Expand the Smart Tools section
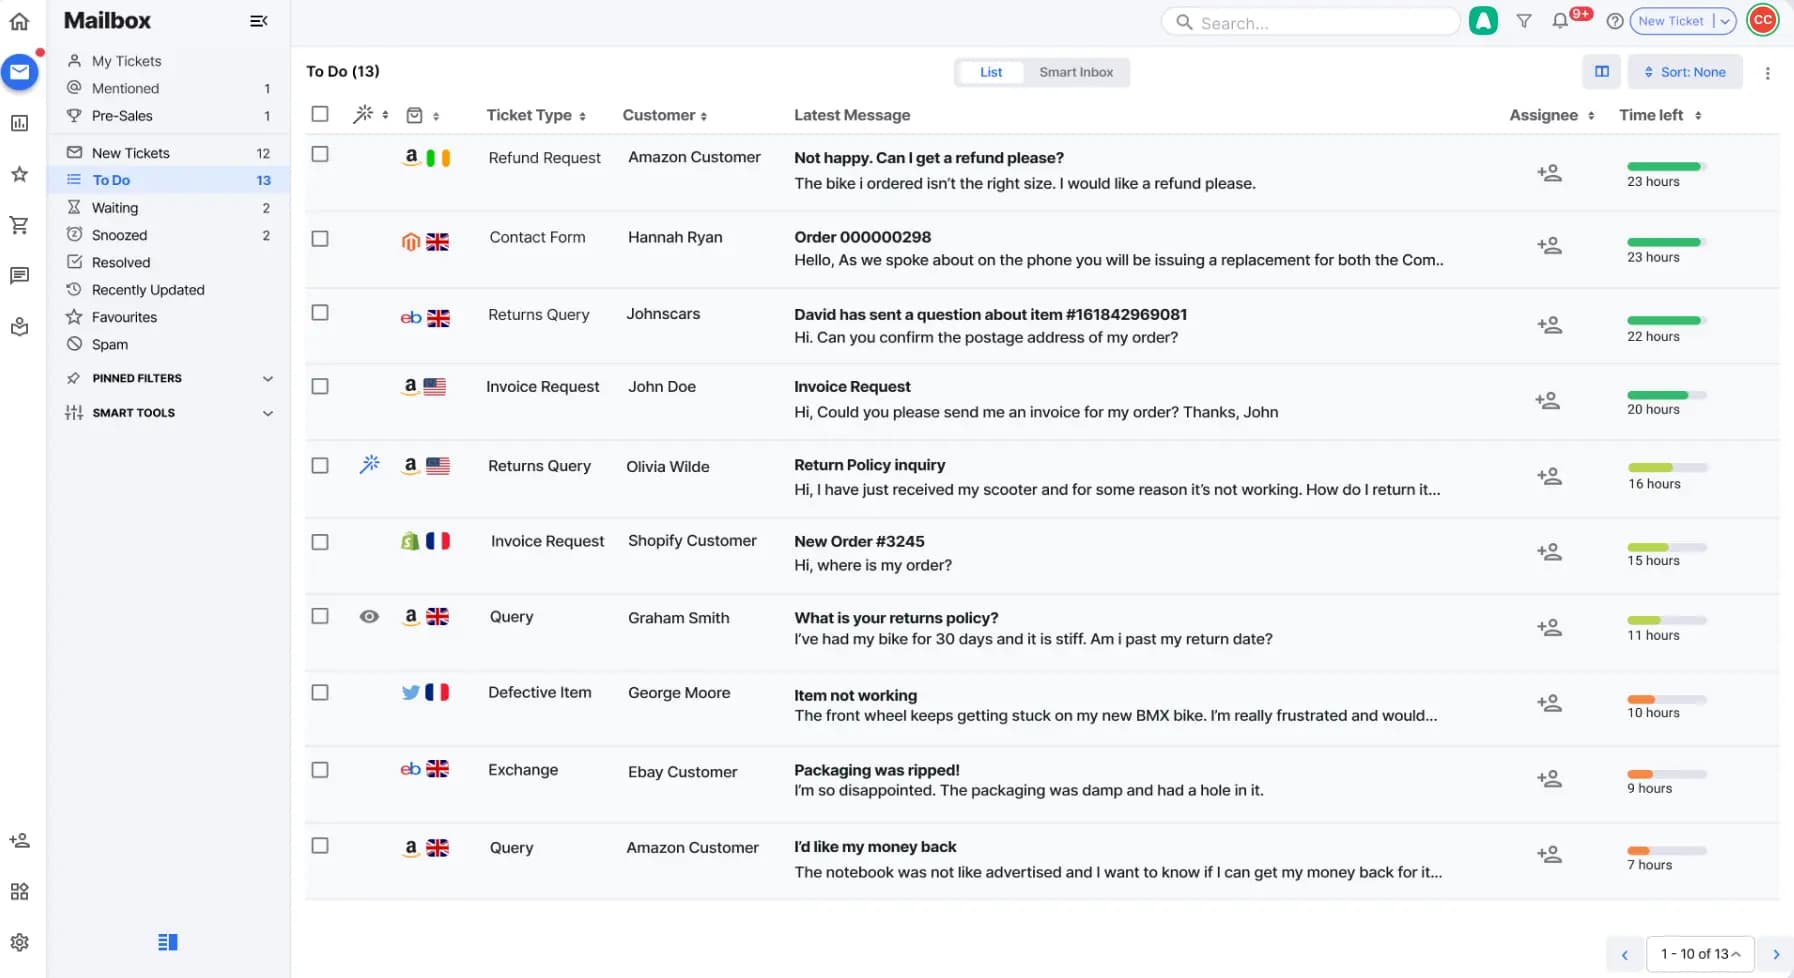This screenshot has height=978, width=1794. click(x=170, y=413)
